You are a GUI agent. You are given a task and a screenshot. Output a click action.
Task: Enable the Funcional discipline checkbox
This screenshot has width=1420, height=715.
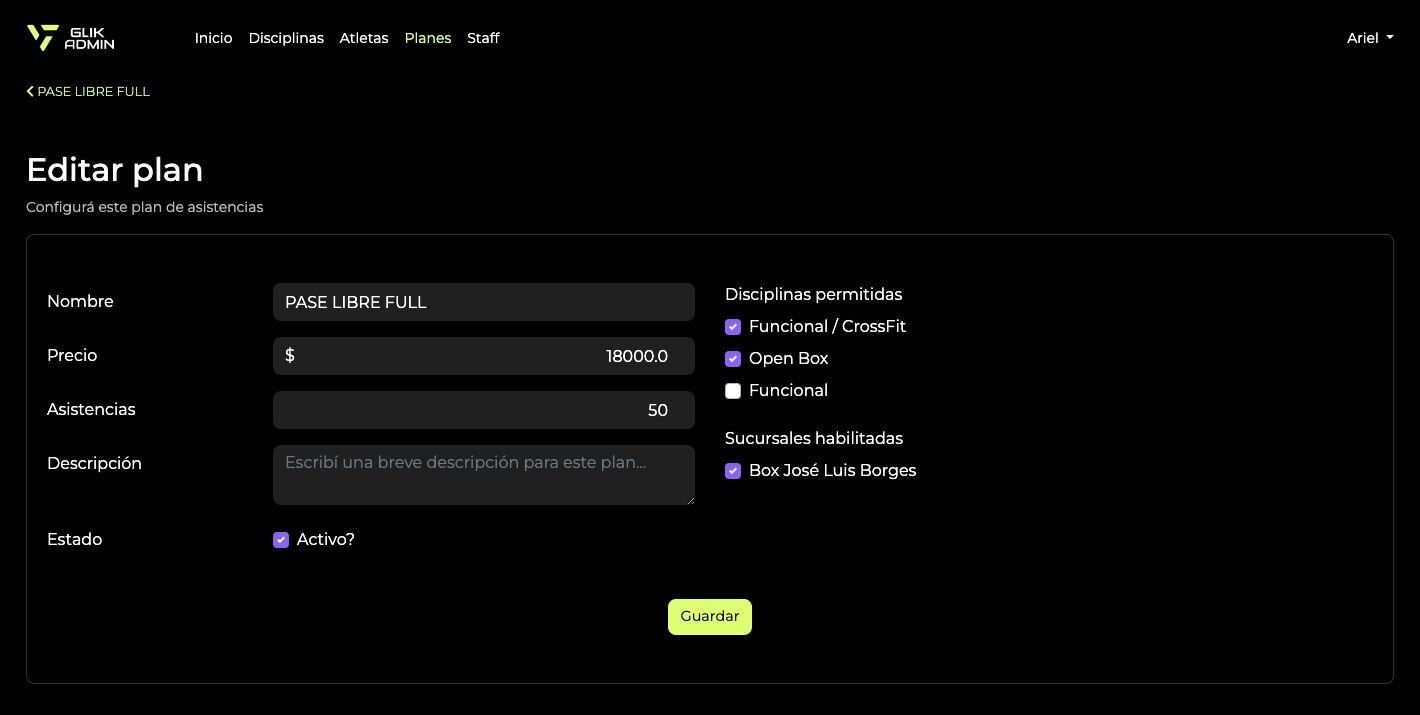click(x=733, y=391)
